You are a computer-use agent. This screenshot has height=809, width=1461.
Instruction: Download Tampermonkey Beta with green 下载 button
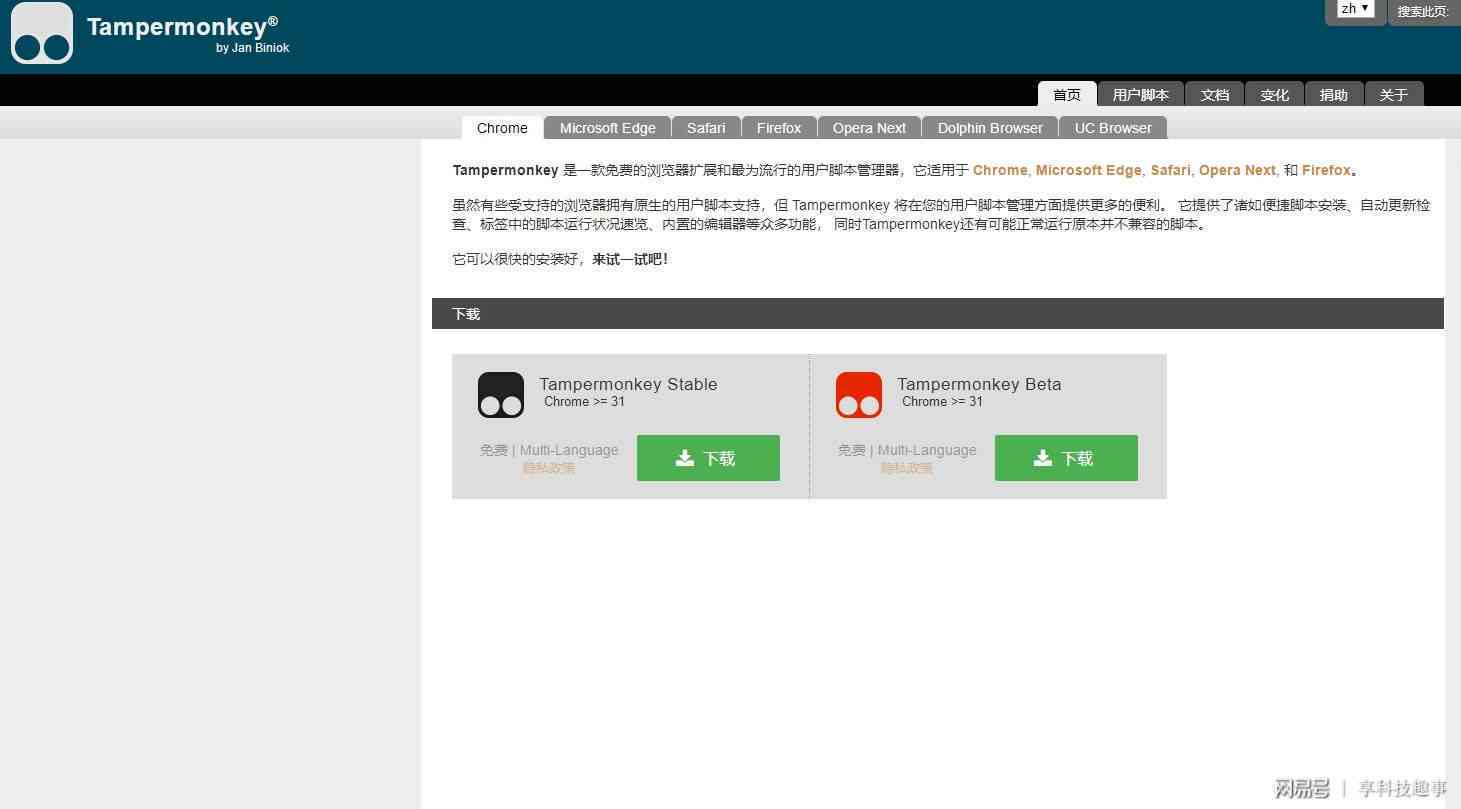point(1066,458)
